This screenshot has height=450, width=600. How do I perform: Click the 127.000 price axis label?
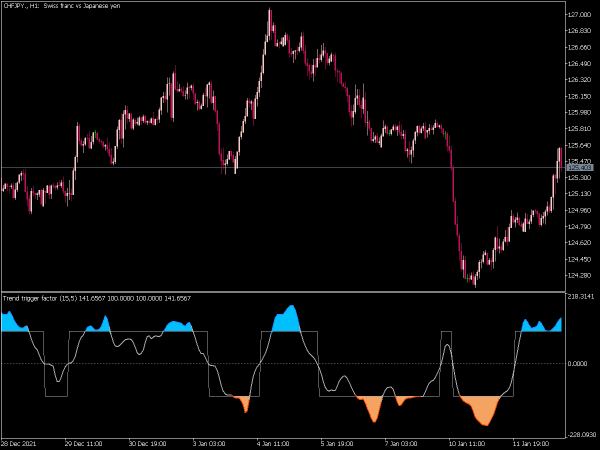pyautogui.click(x=580, y=15)
